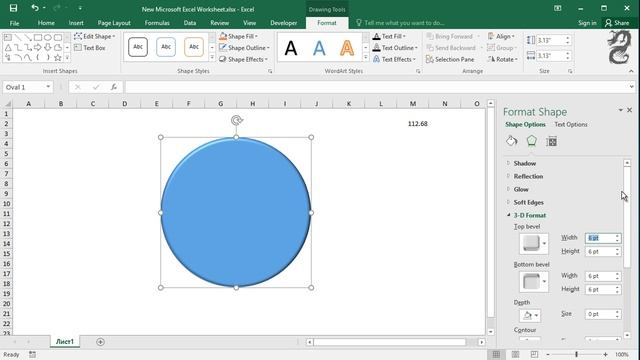Apply the blue WordArt A style
This screenshot has height=360, width=640.
click(319, 48)
